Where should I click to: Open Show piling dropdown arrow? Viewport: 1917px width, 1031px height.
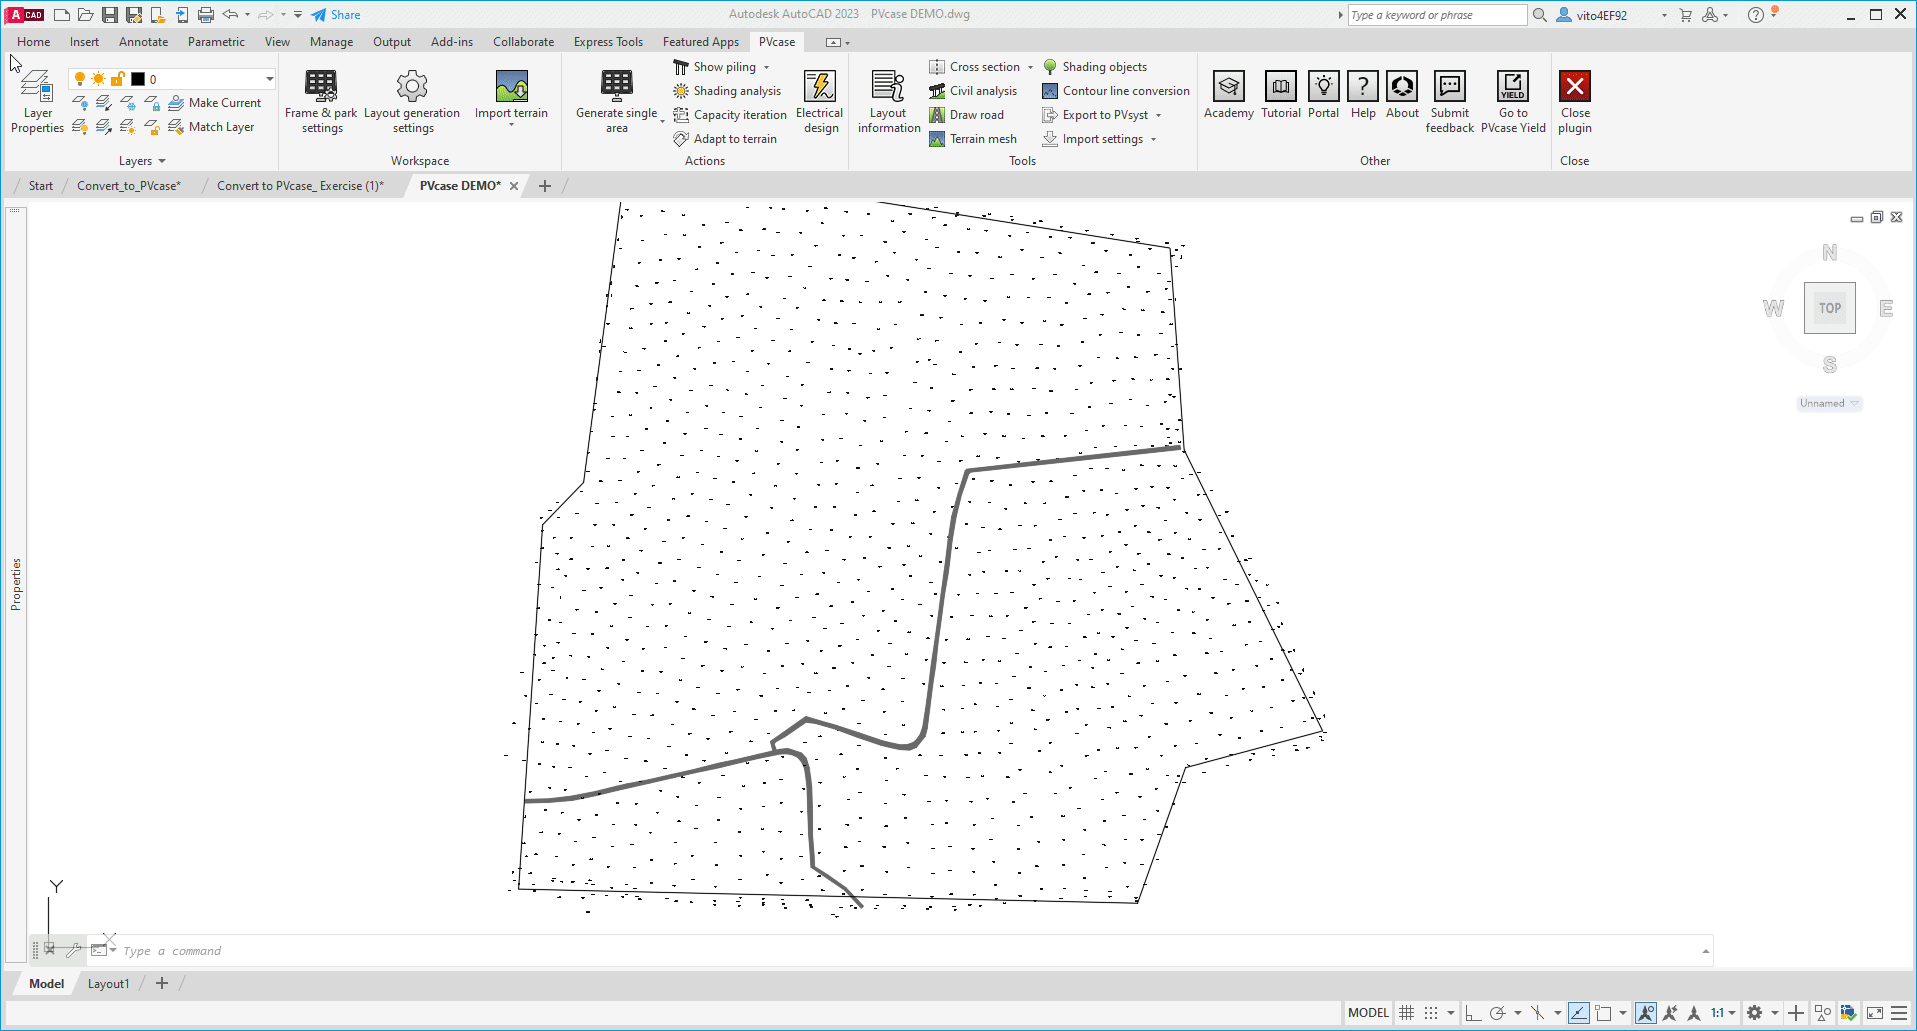(x=767, y=67)
